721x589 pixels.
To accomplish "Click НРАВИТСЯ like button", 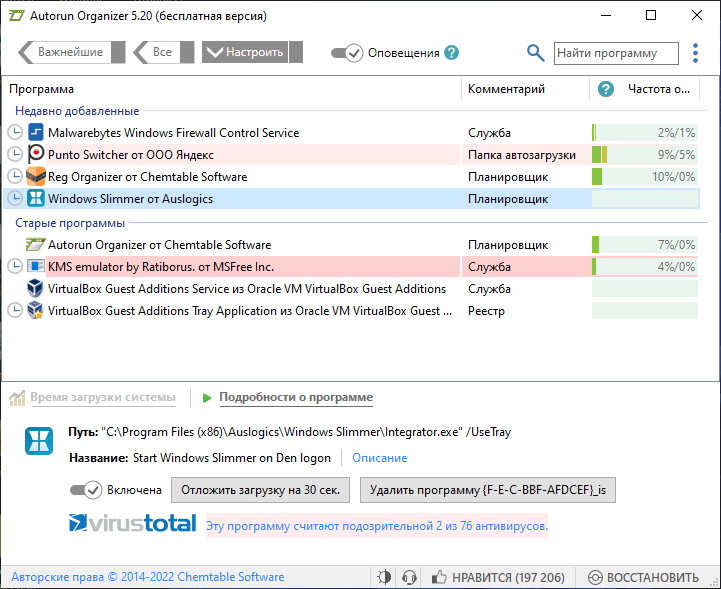I will (498, 577).
